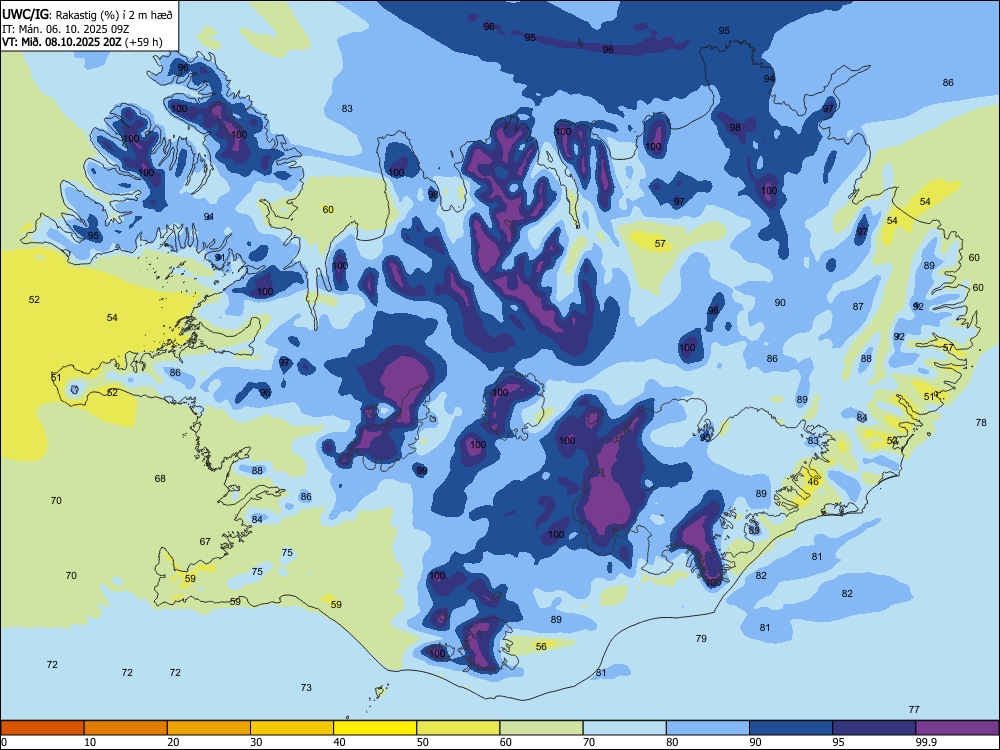The image size is (1000, 750).
Task: Click the indigo 95–99.9 legend swatch
Action: click(874, 728)
